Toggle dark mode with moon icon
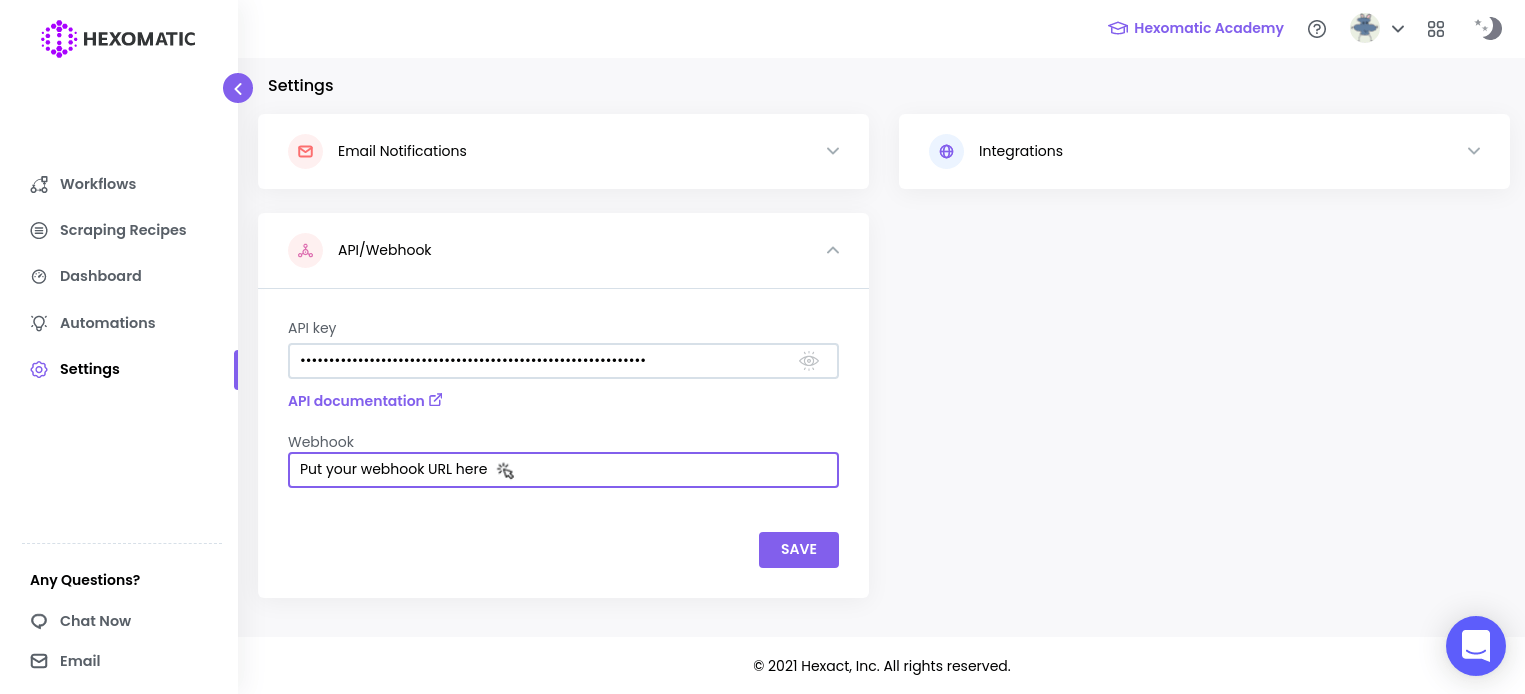 click(x=1489, y=28)
